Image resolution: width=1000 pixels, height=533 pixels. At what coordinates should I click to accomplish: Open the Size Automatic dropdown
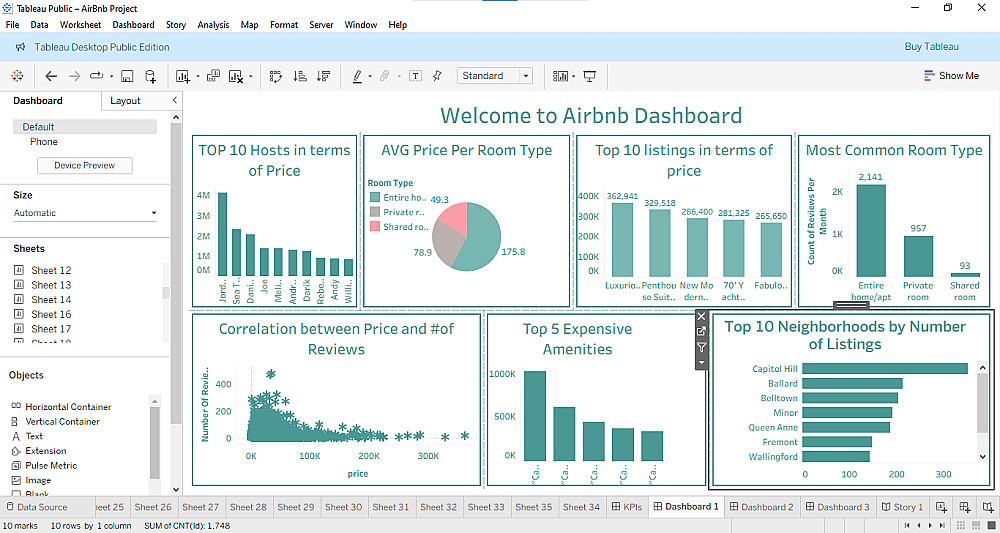pos(85,213)
